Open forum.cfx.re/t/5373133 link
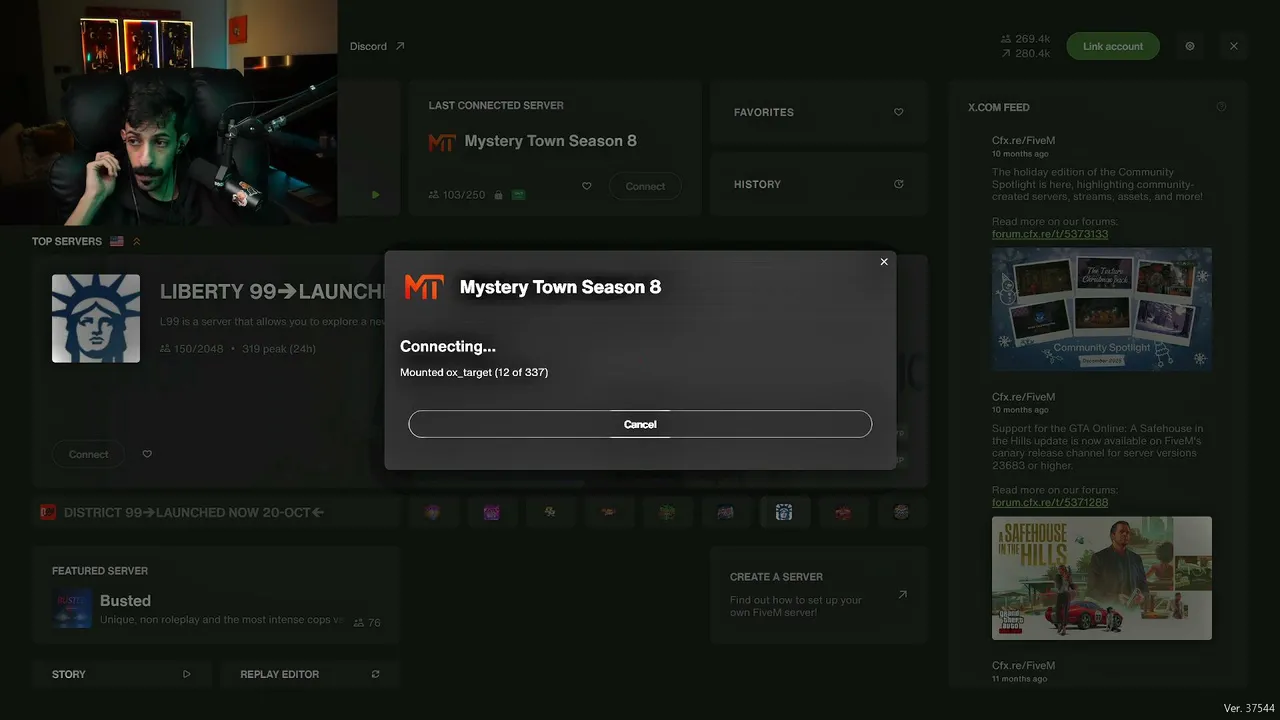The height and width of the screenshot is (720, 1280). pos(1050,234)
